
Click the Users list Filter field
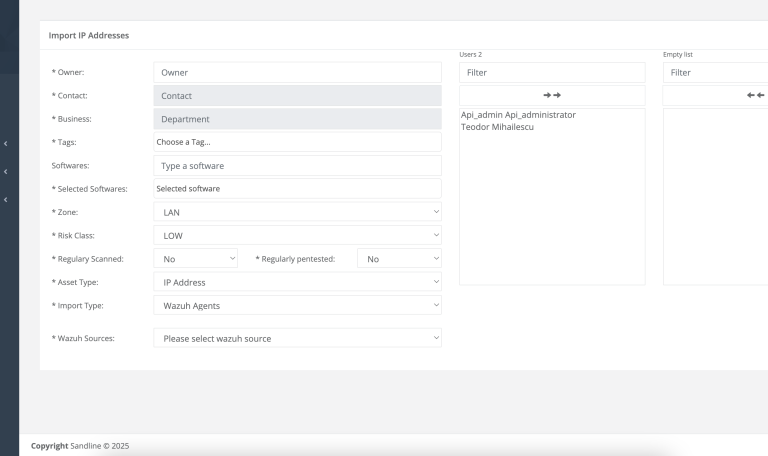coord(552,72)
